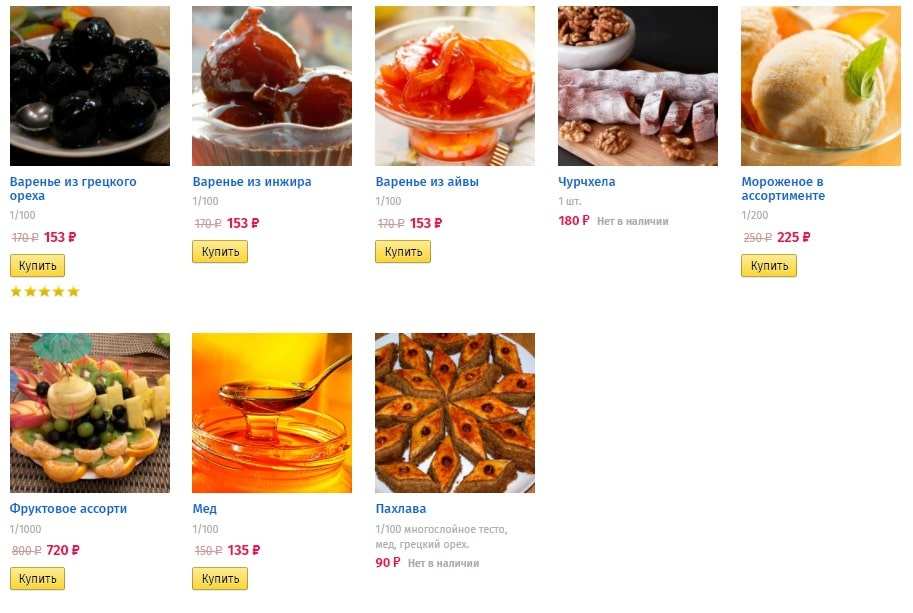Open the honey product photo
This screenshot has width=913, height=613.
[x=272, y=413]
